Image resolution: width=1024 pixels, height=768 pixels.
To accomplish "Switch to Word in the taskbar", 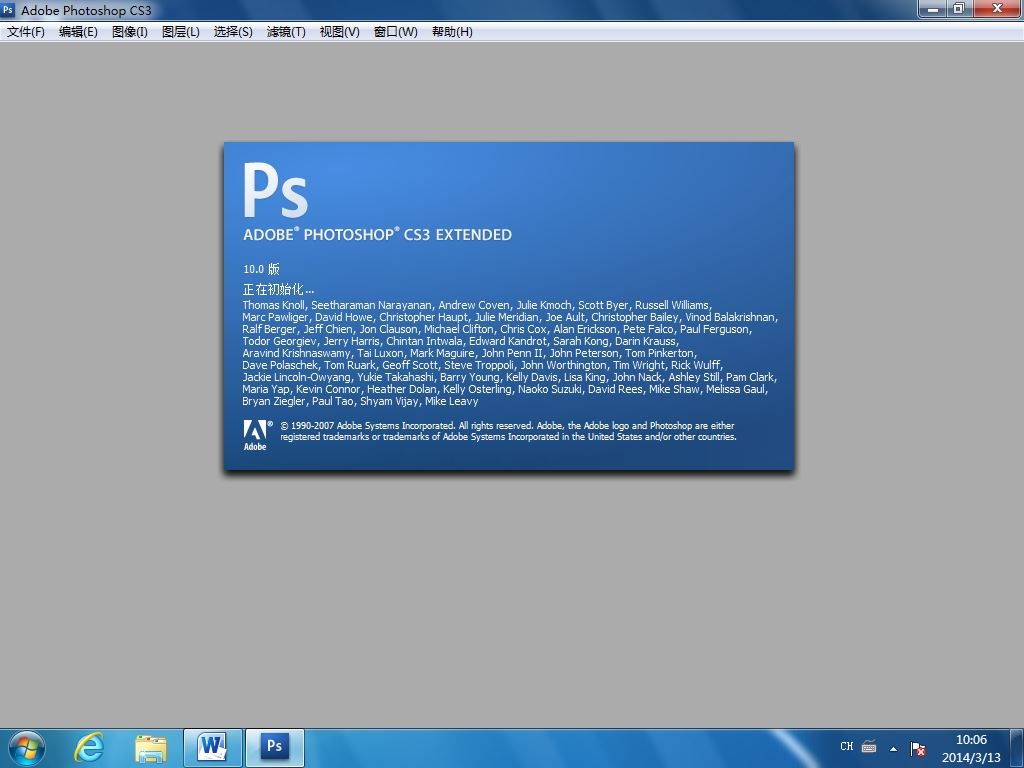I will 213,748.
